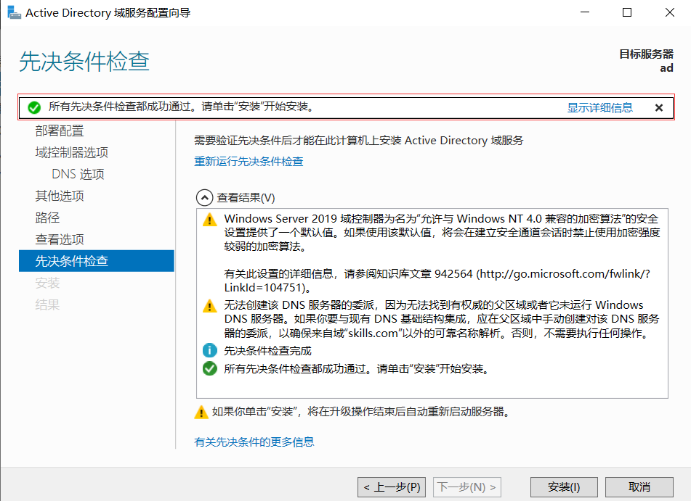This screenshot has height=501, width=691.
Task: Click the results line 所有先决条件检查都成功通过
Action: pyautogui.click(x=357, y=369)
